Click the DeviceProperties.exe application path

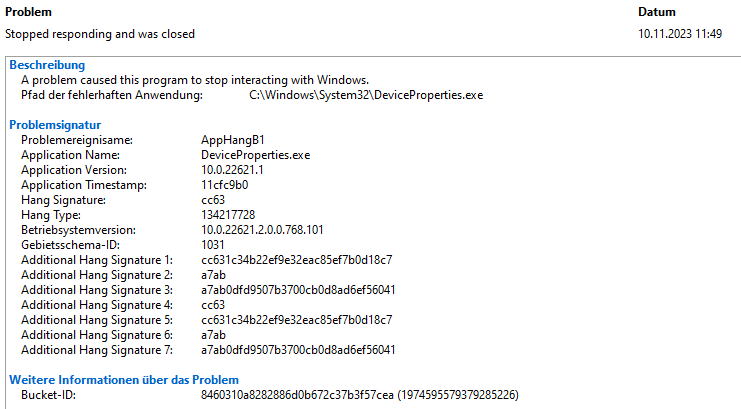(366, 95)
